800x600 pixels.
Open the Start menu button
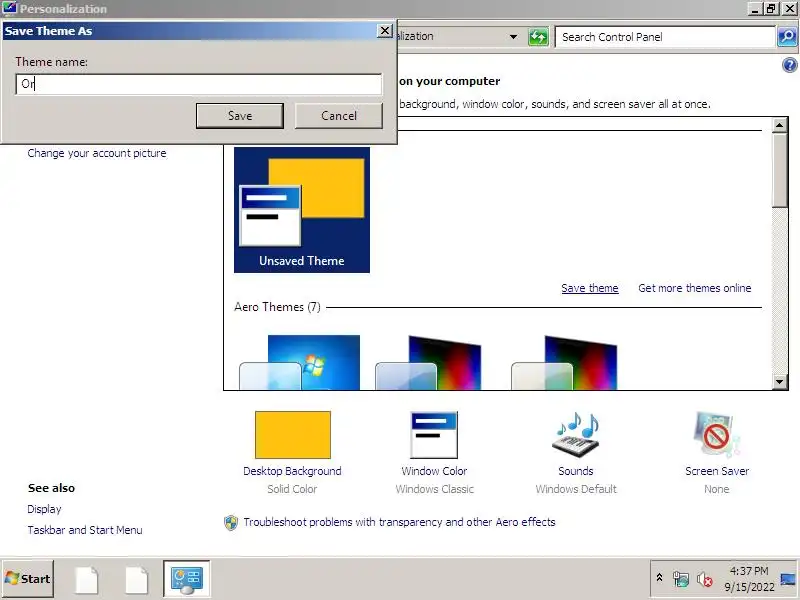[28, 579]
